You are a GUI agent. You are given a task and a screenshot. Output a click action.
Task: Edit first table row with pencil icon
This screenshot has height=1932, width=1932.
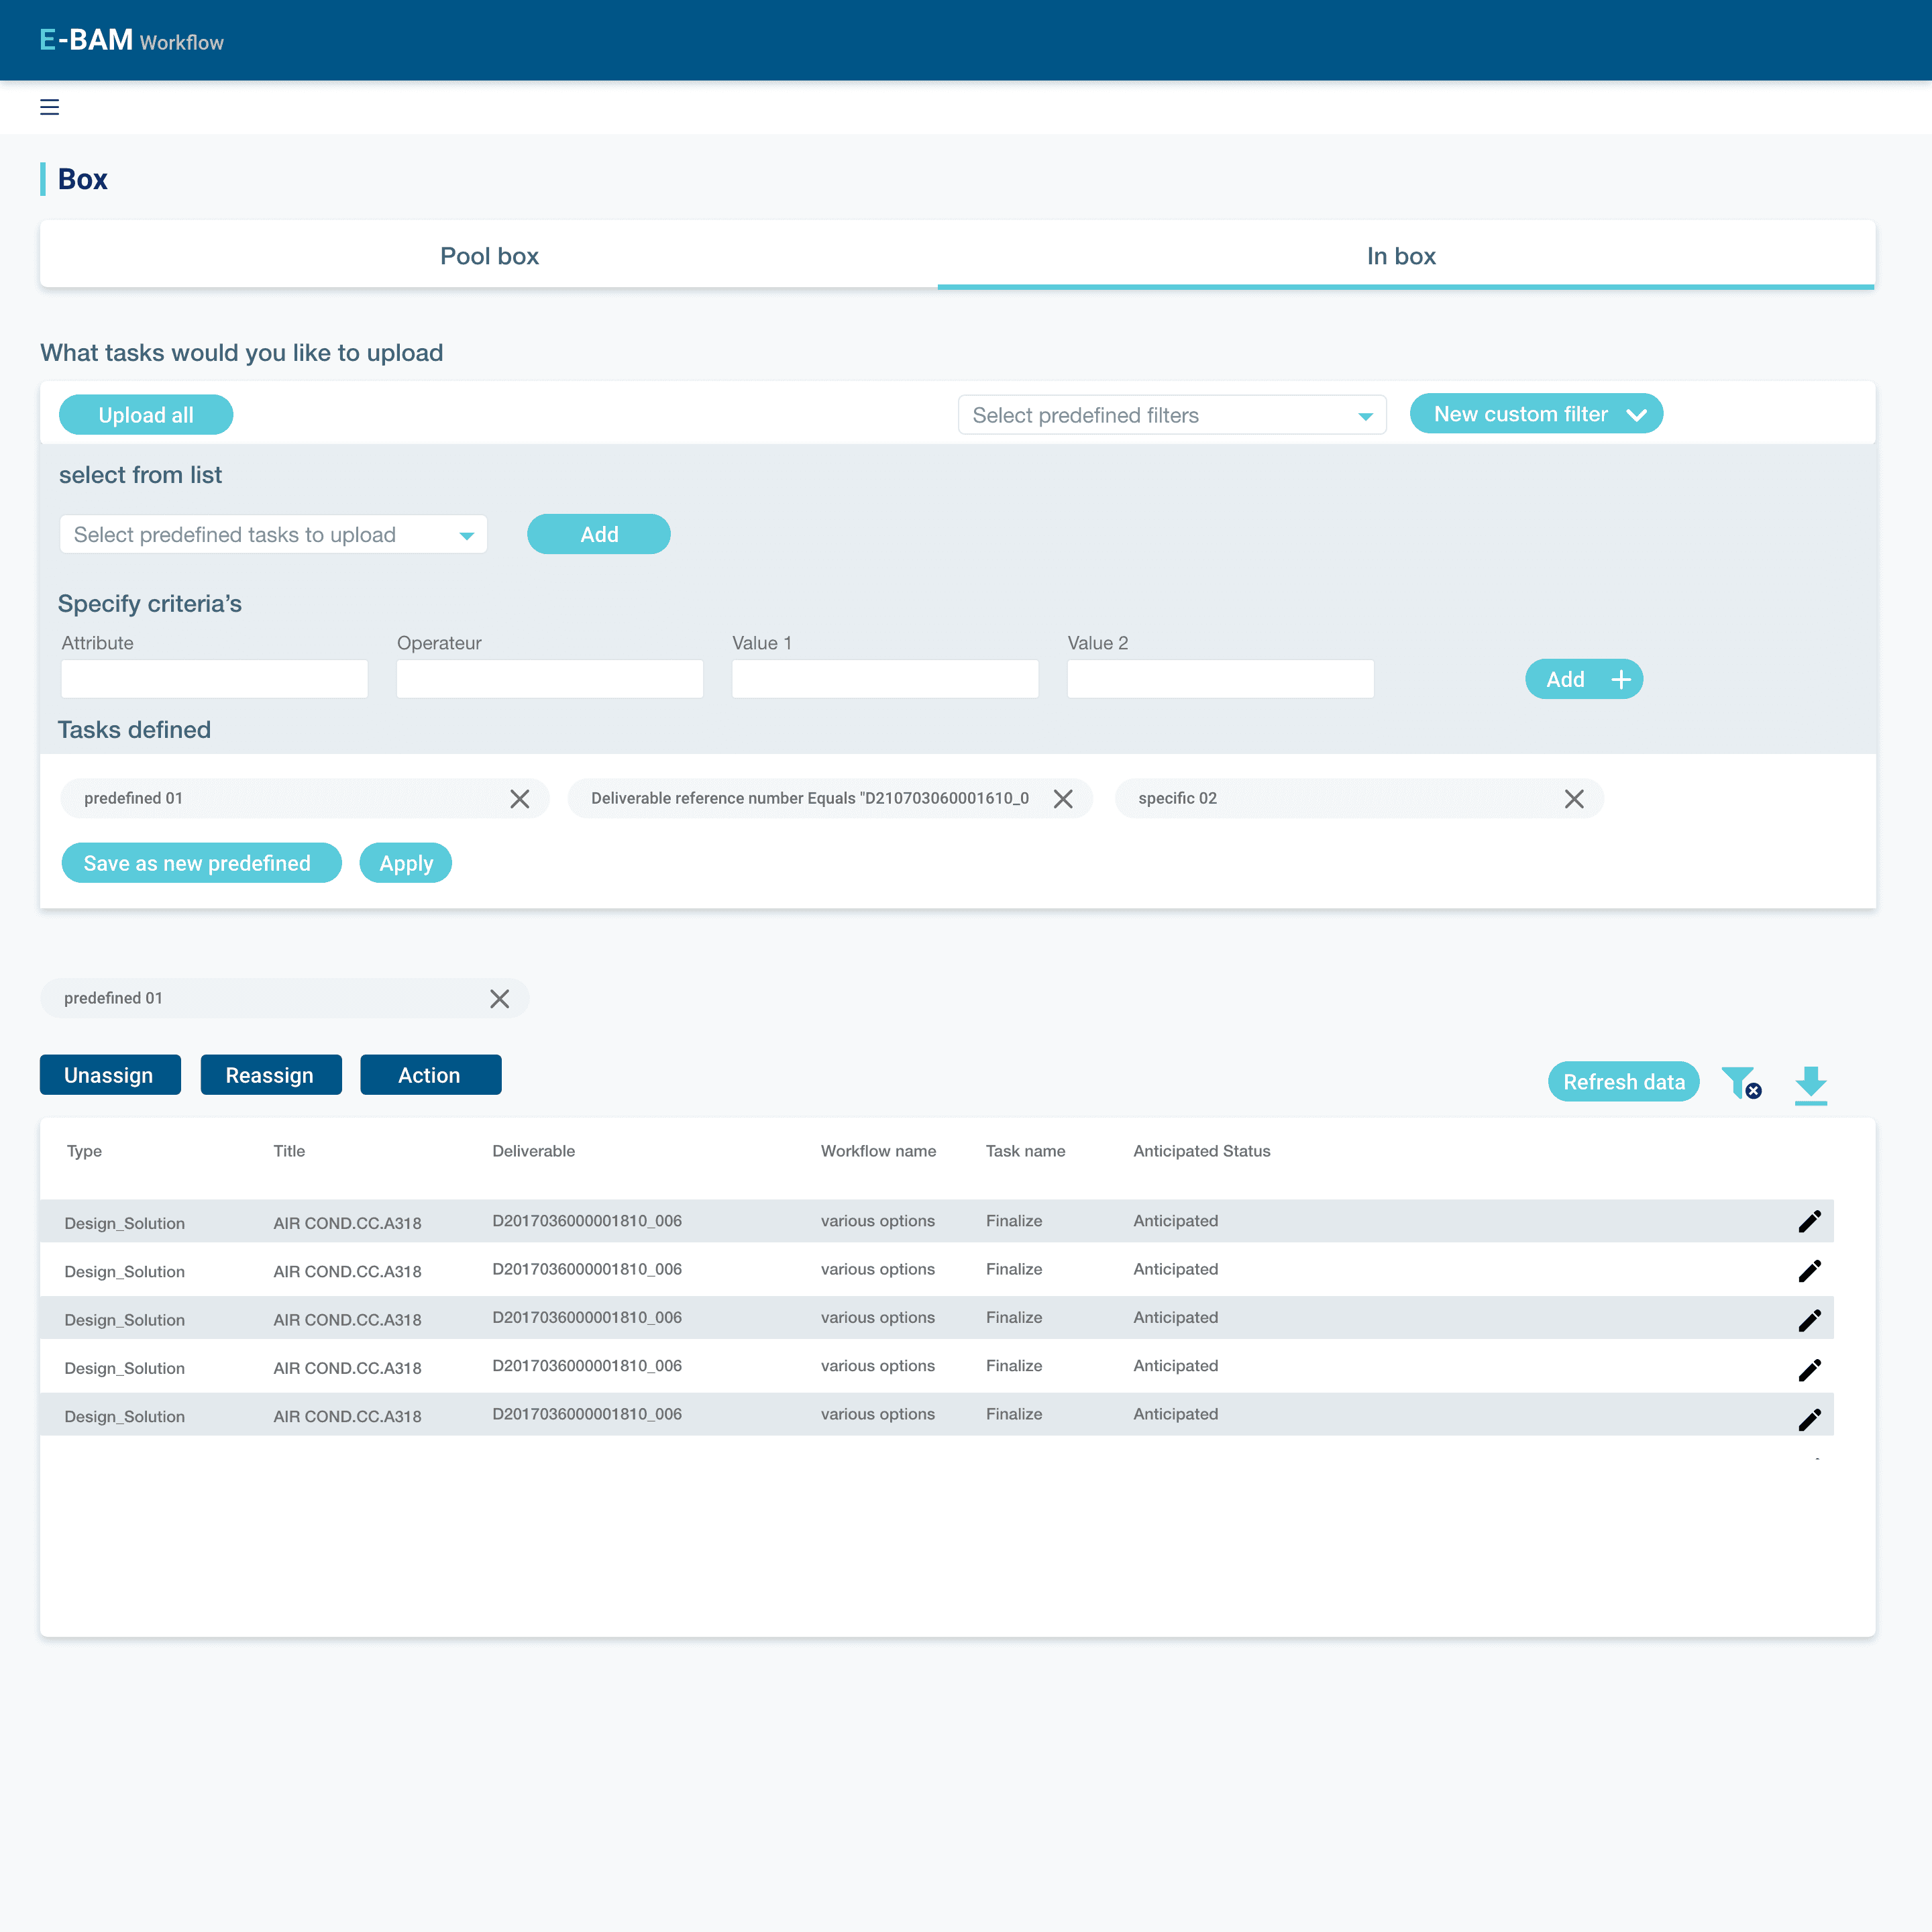pyautogui.click(x=1809, y=1221)
